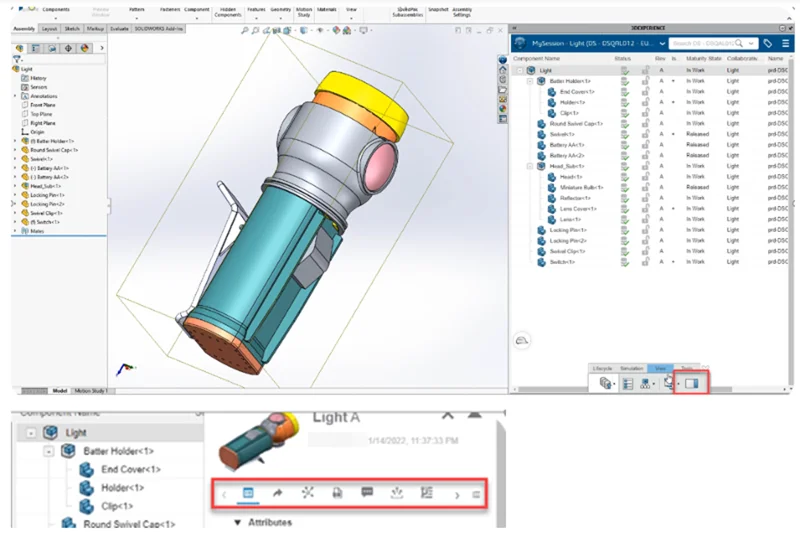Click the Motion Study 1 bottom tab
800x542 pixels.
[90, 390]
